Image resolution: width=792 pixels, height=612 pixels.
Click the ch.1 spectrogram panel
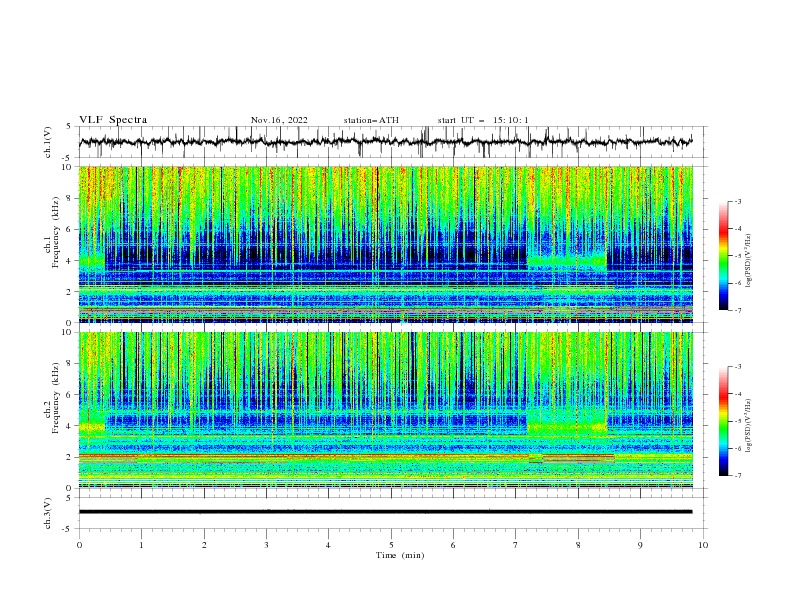point(386,244)
